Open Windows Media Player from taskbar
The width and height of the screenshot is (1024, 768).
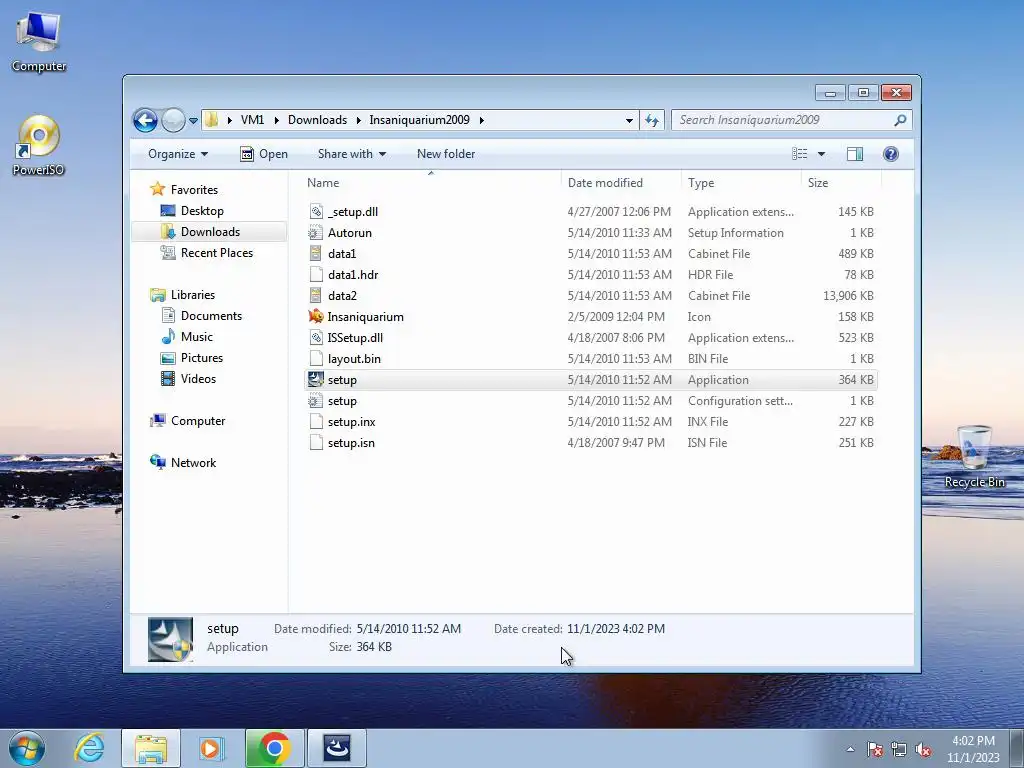click(x=211, y=748)
